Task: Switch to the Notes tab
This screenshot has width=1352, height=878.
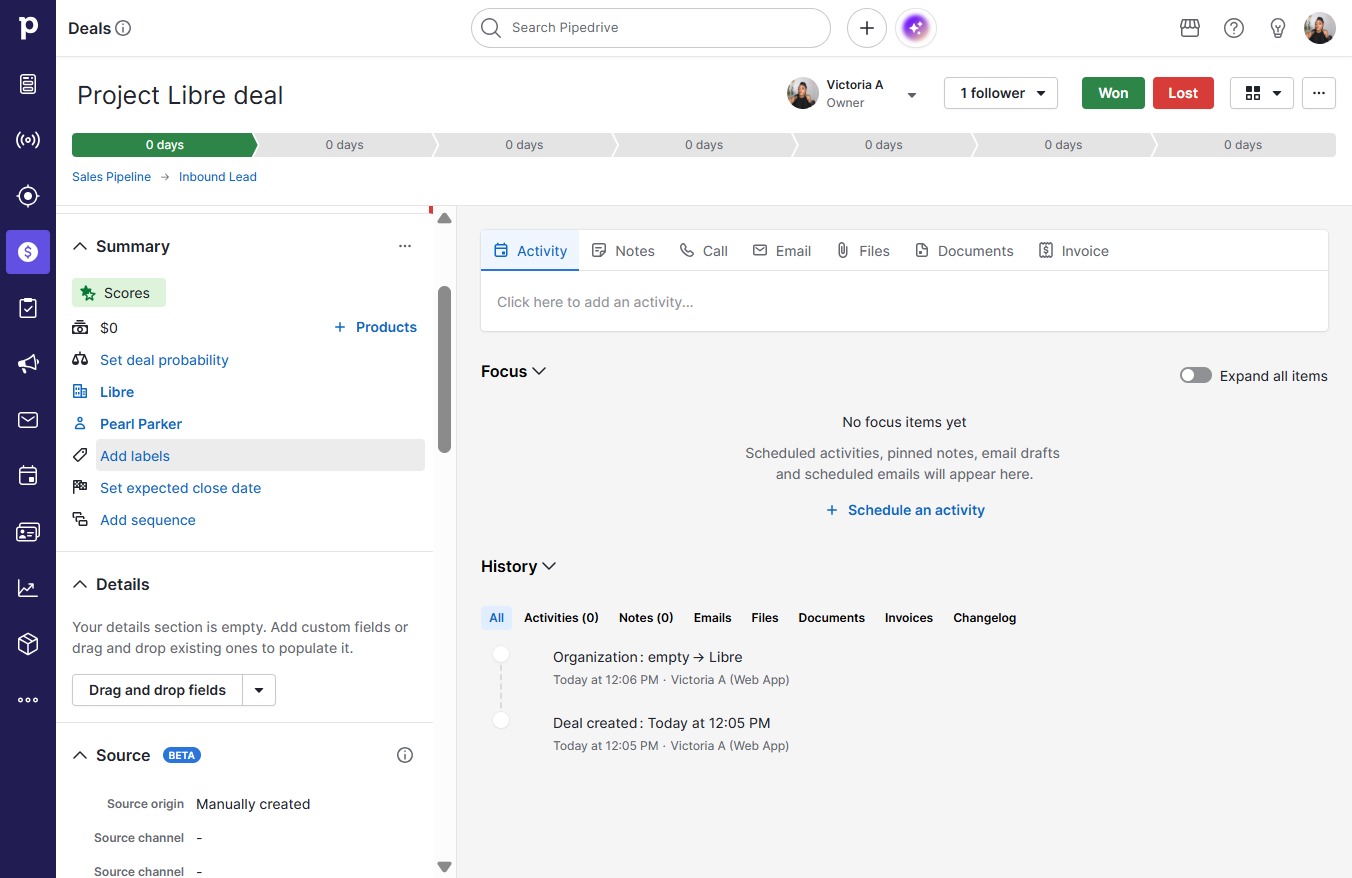Action: click(623, 251)
